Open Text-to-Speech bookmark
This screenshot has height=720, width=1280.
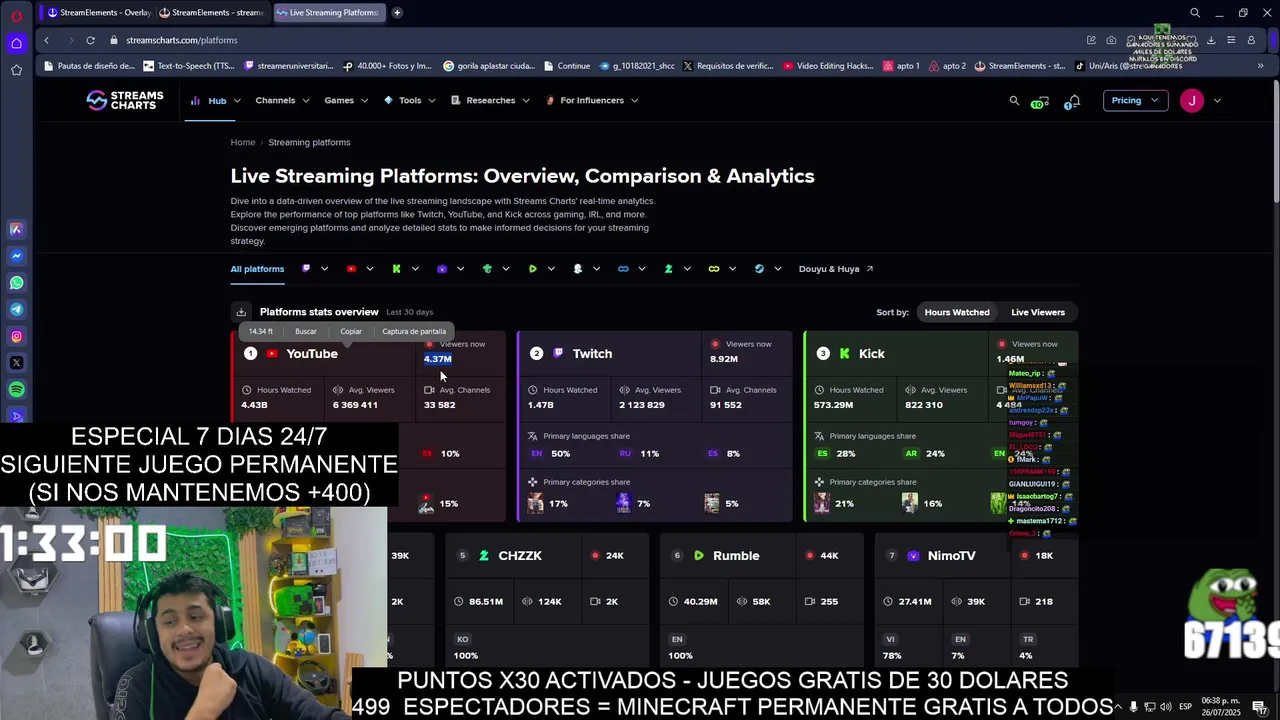[189, 66]
